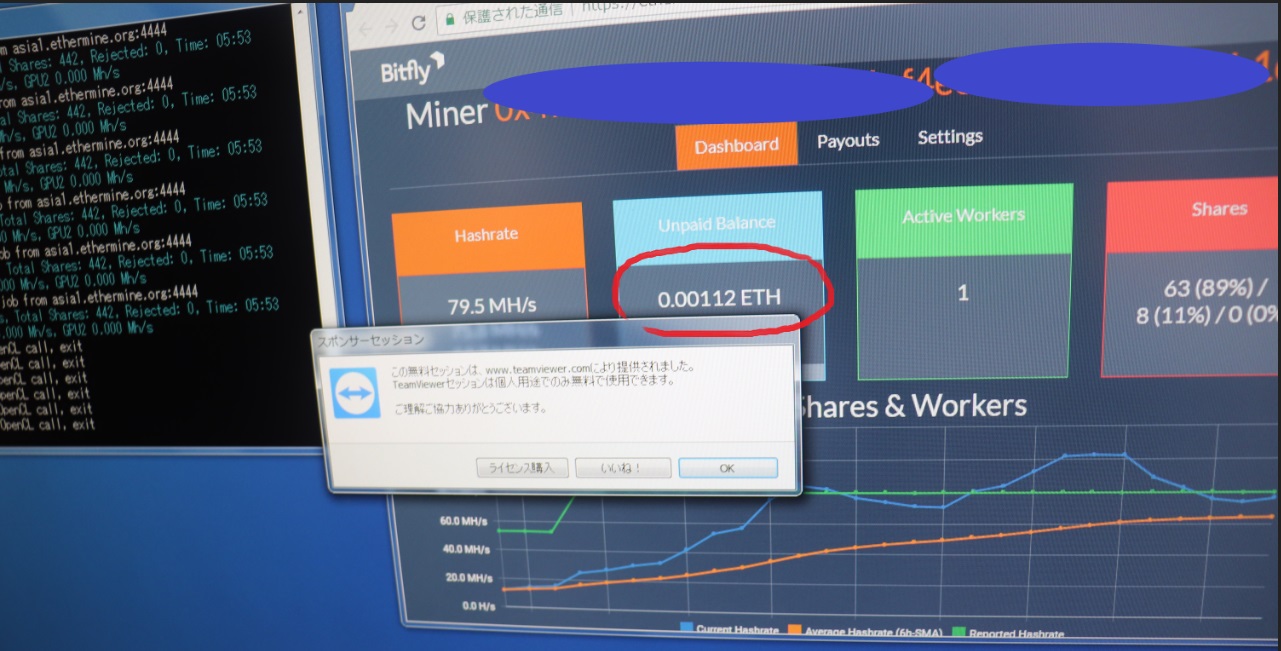Click the Reported Hashrate legend label
This screenshot has width=1281, height=651.
(x=1015, y=634)
